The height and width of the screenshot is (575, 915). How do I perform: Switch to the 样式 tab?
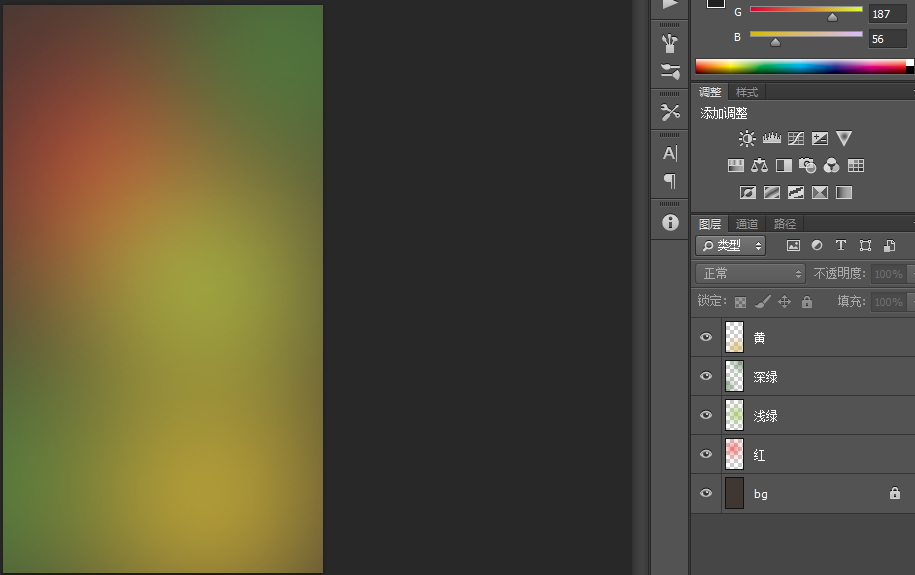click(747, 92)
